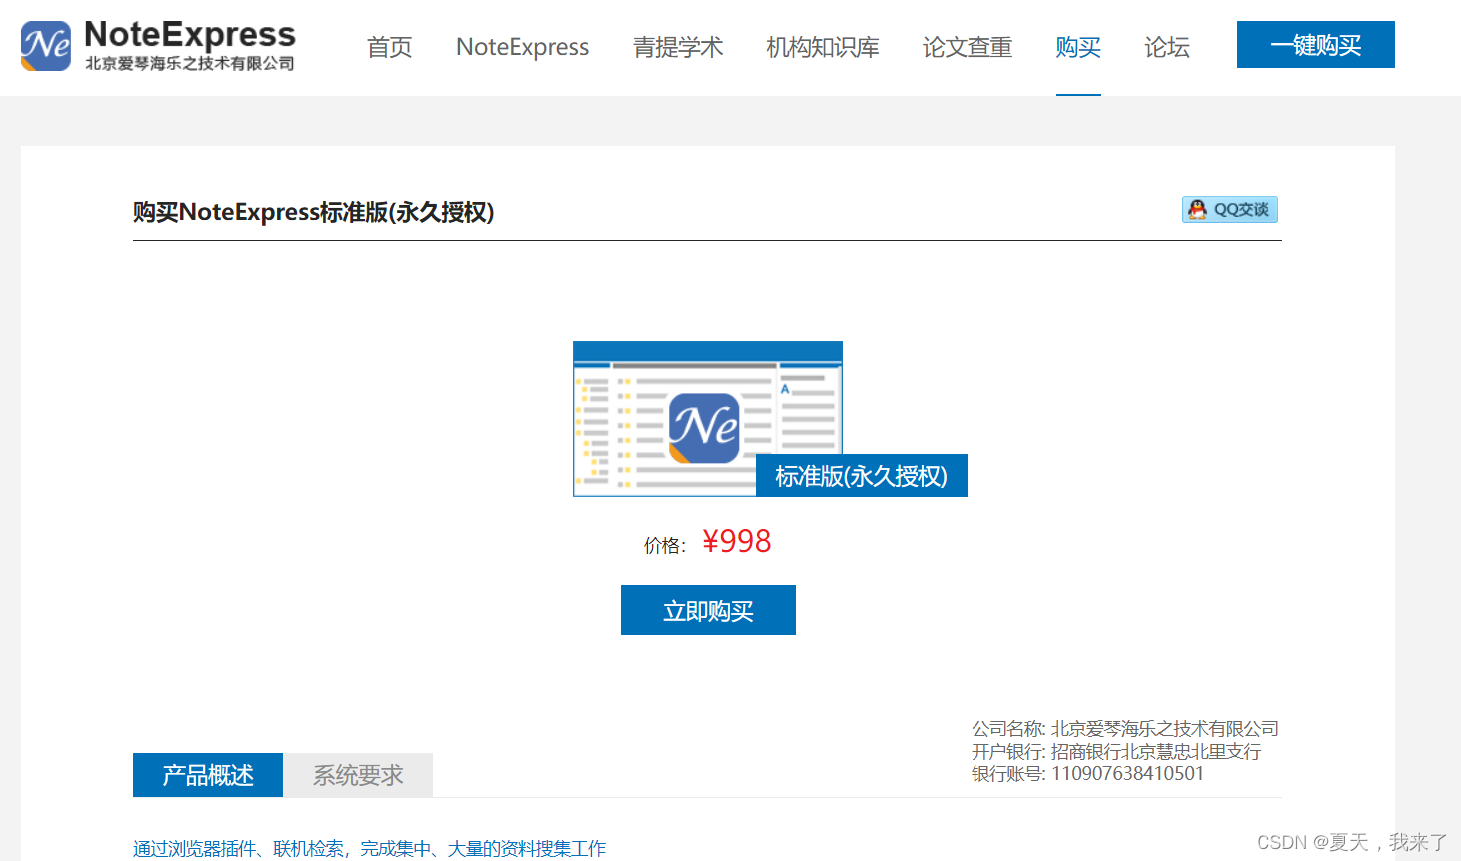Screen dimensions: 1461x861
Task: Select 论文查重 in the top menu
Action: click(967, 47)
